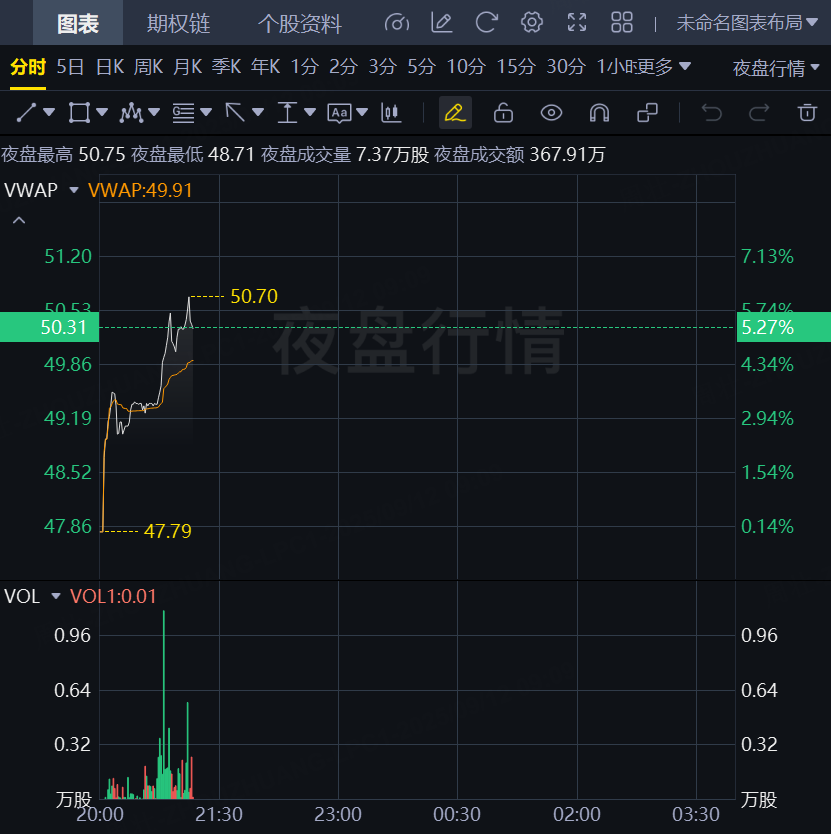Enter fullscreen chart mode

point(577,22)
